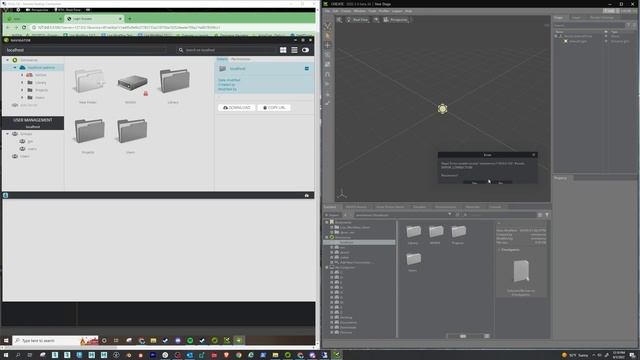Select Add Server in Navigator tree

24,105
